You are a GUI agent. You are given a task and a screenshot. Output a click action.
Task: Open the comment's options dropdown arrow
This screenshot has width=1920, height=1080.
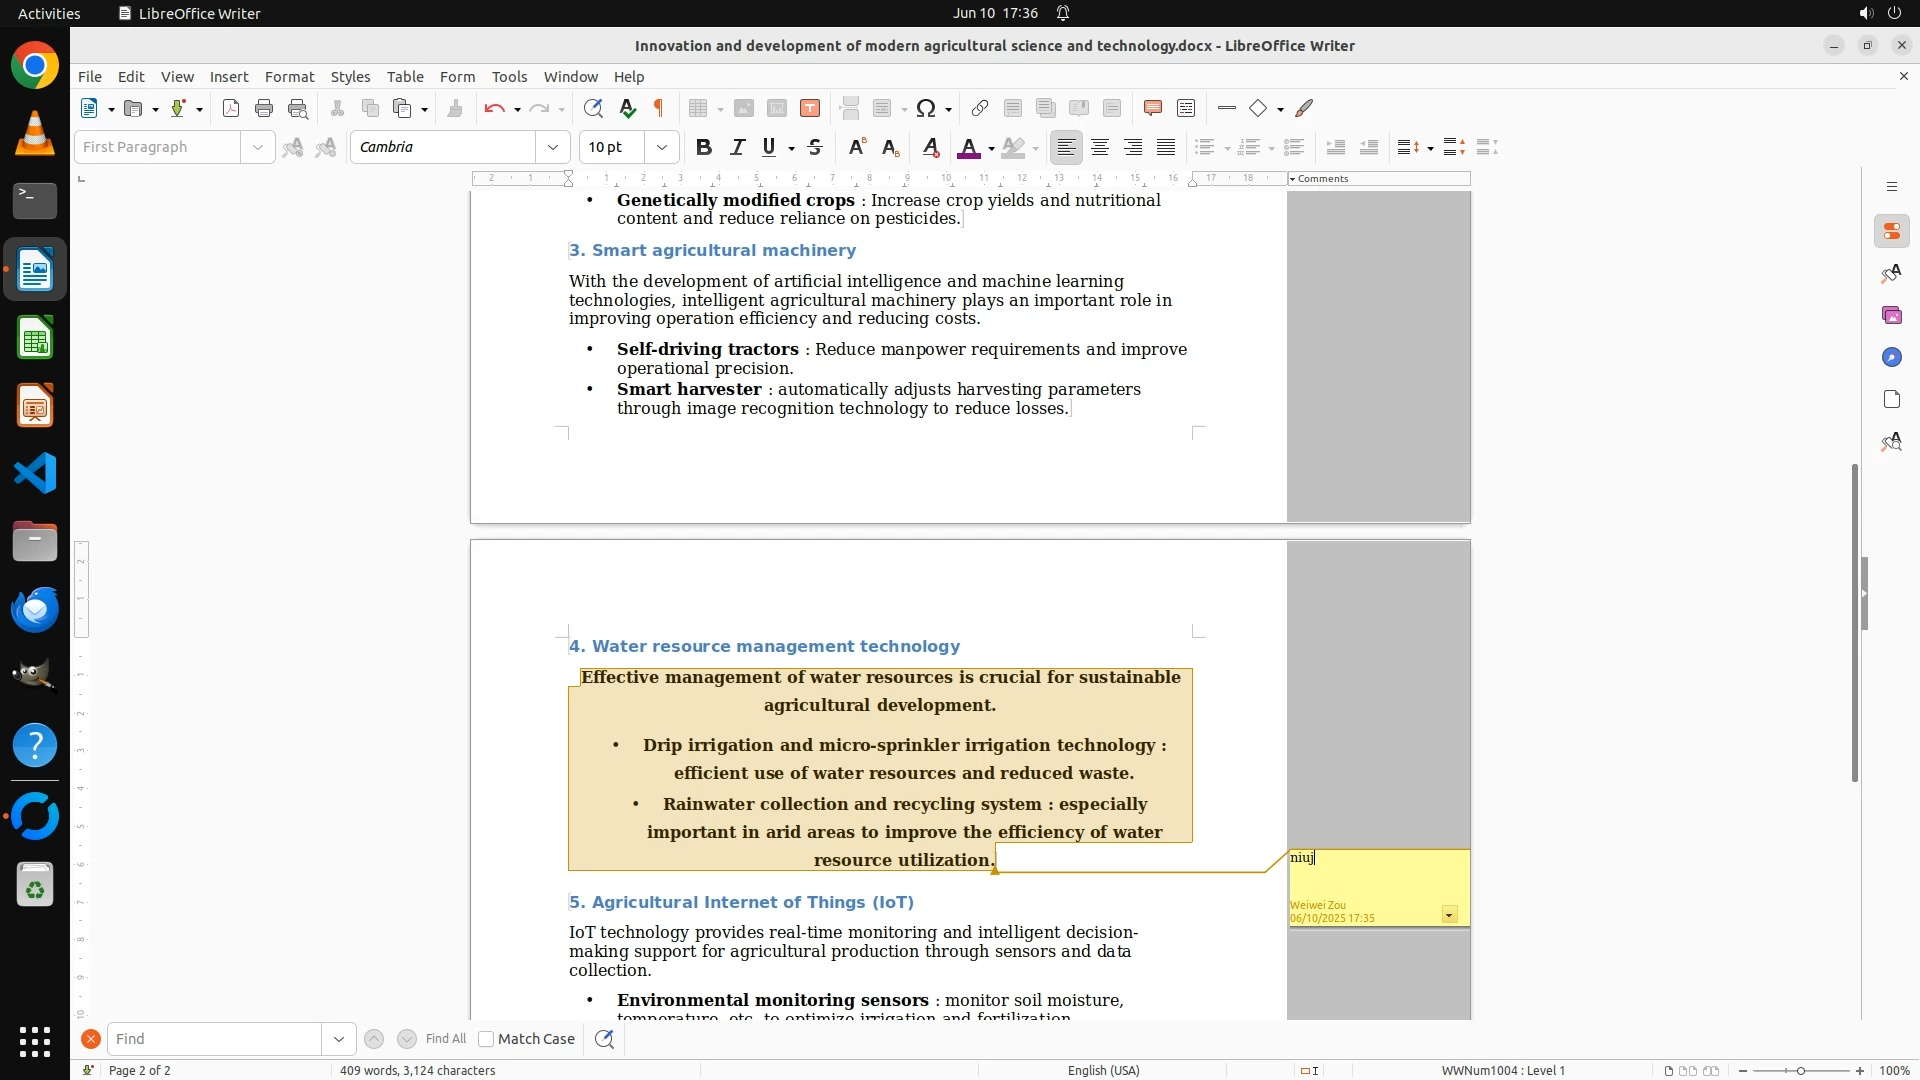coord(1449,915)
